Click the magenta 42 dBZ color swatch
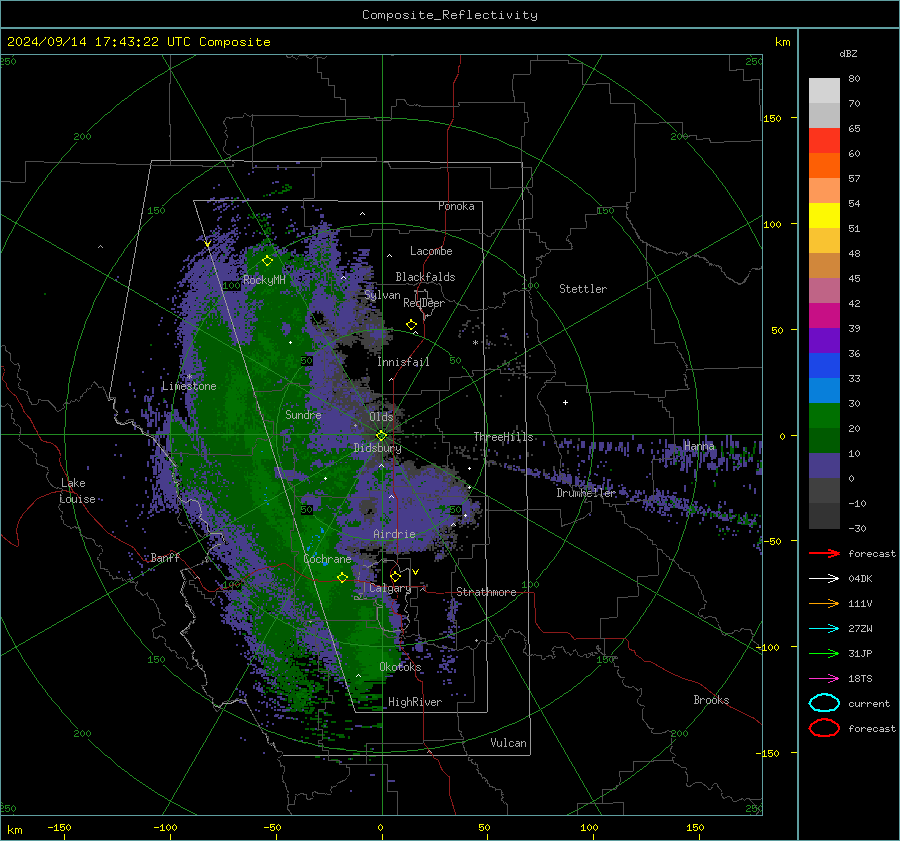Viewport: 900px width, 841px height. (824, 316)
